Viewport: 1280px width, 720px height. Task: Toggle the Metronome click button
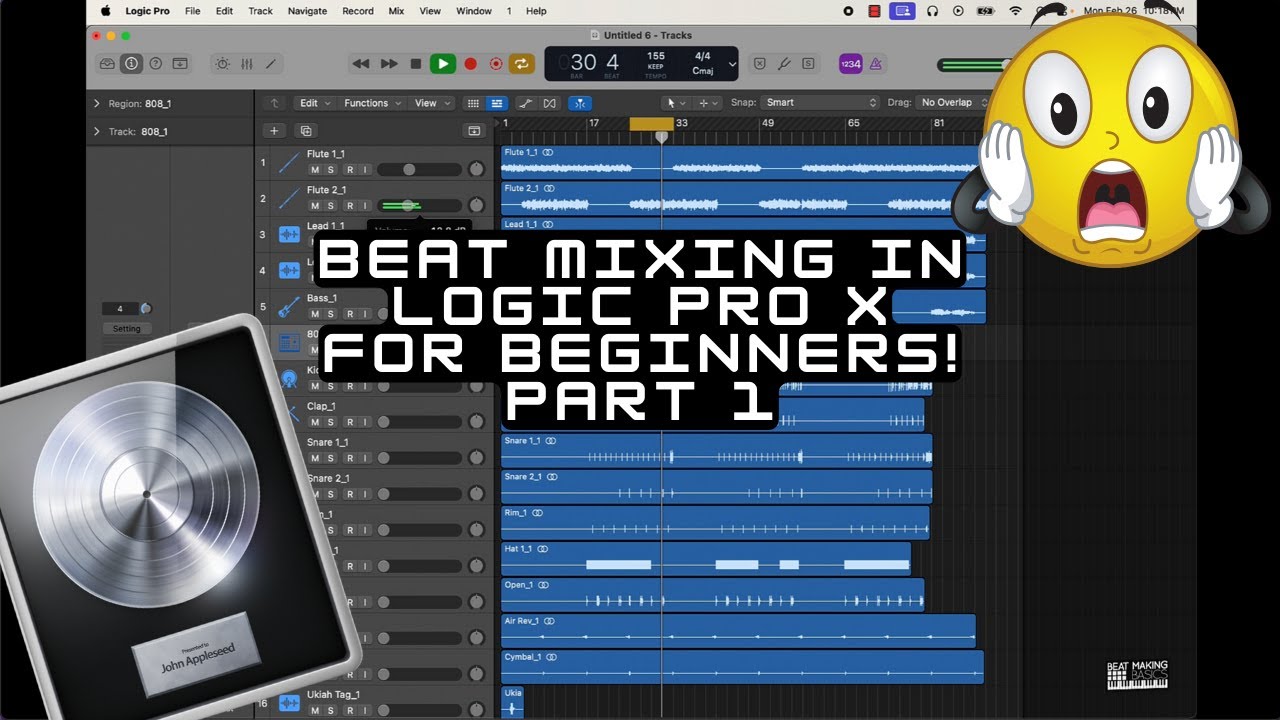(x=876, y=64)
